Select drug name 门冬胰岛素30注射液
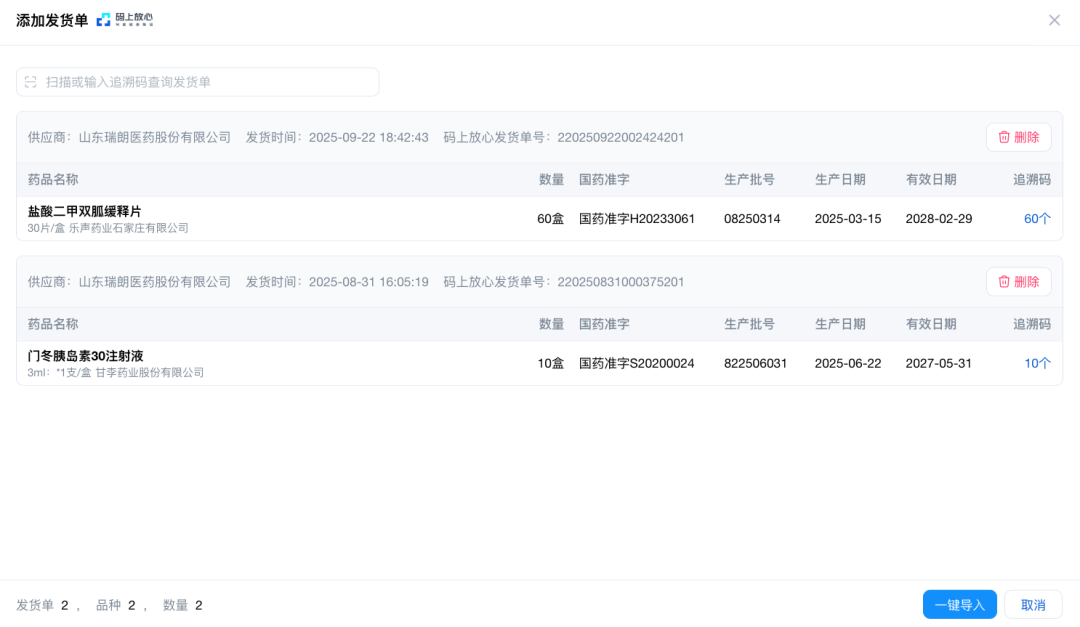Image resolution: width=1080 pixels, height=627 pixels. coord(85,356)
